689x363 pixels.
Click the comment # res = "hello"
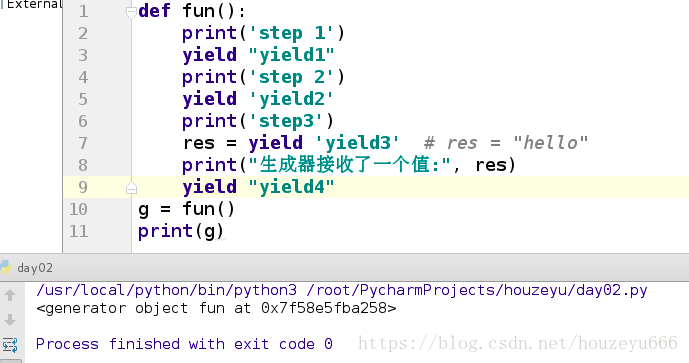tap(506, 143)
